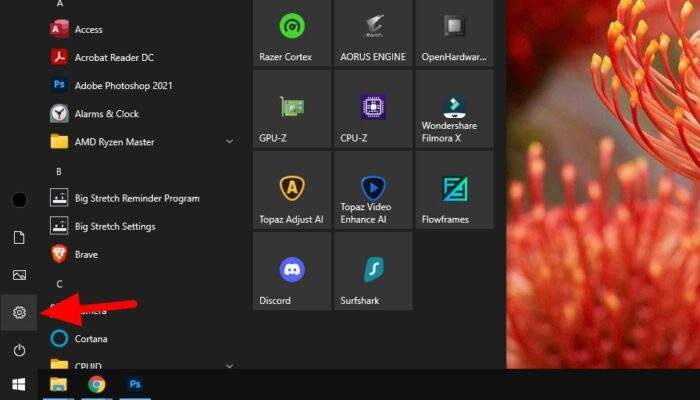700x400 pixels.
Task: Switch to Photoshop on the taskbar
Action: click(x=135, y=384)
